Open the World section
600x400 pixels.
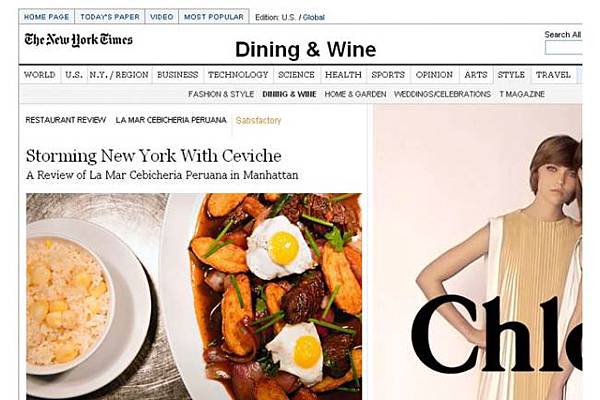(40, 75)
